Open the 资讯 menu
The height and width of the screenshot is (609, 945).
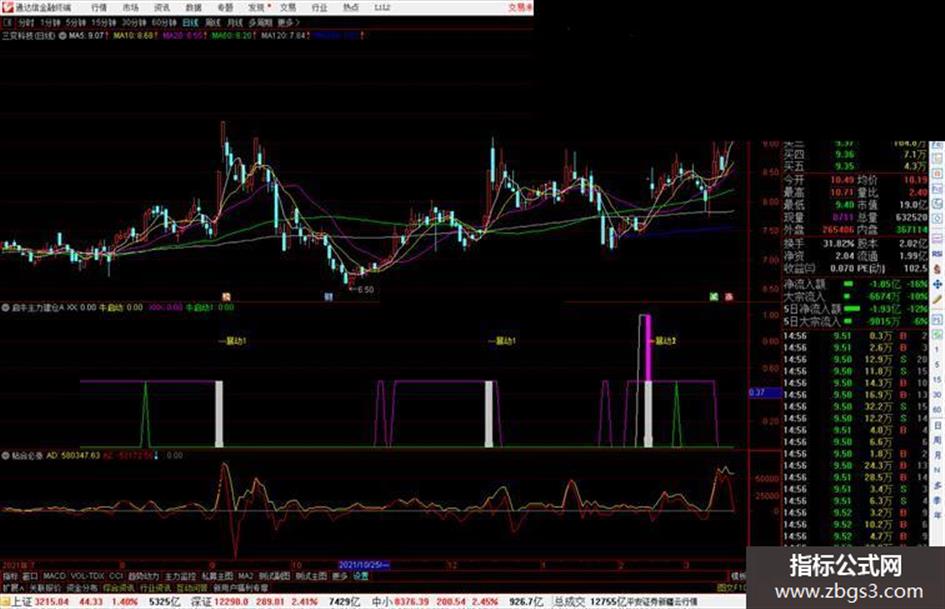[x=162, y=8]
